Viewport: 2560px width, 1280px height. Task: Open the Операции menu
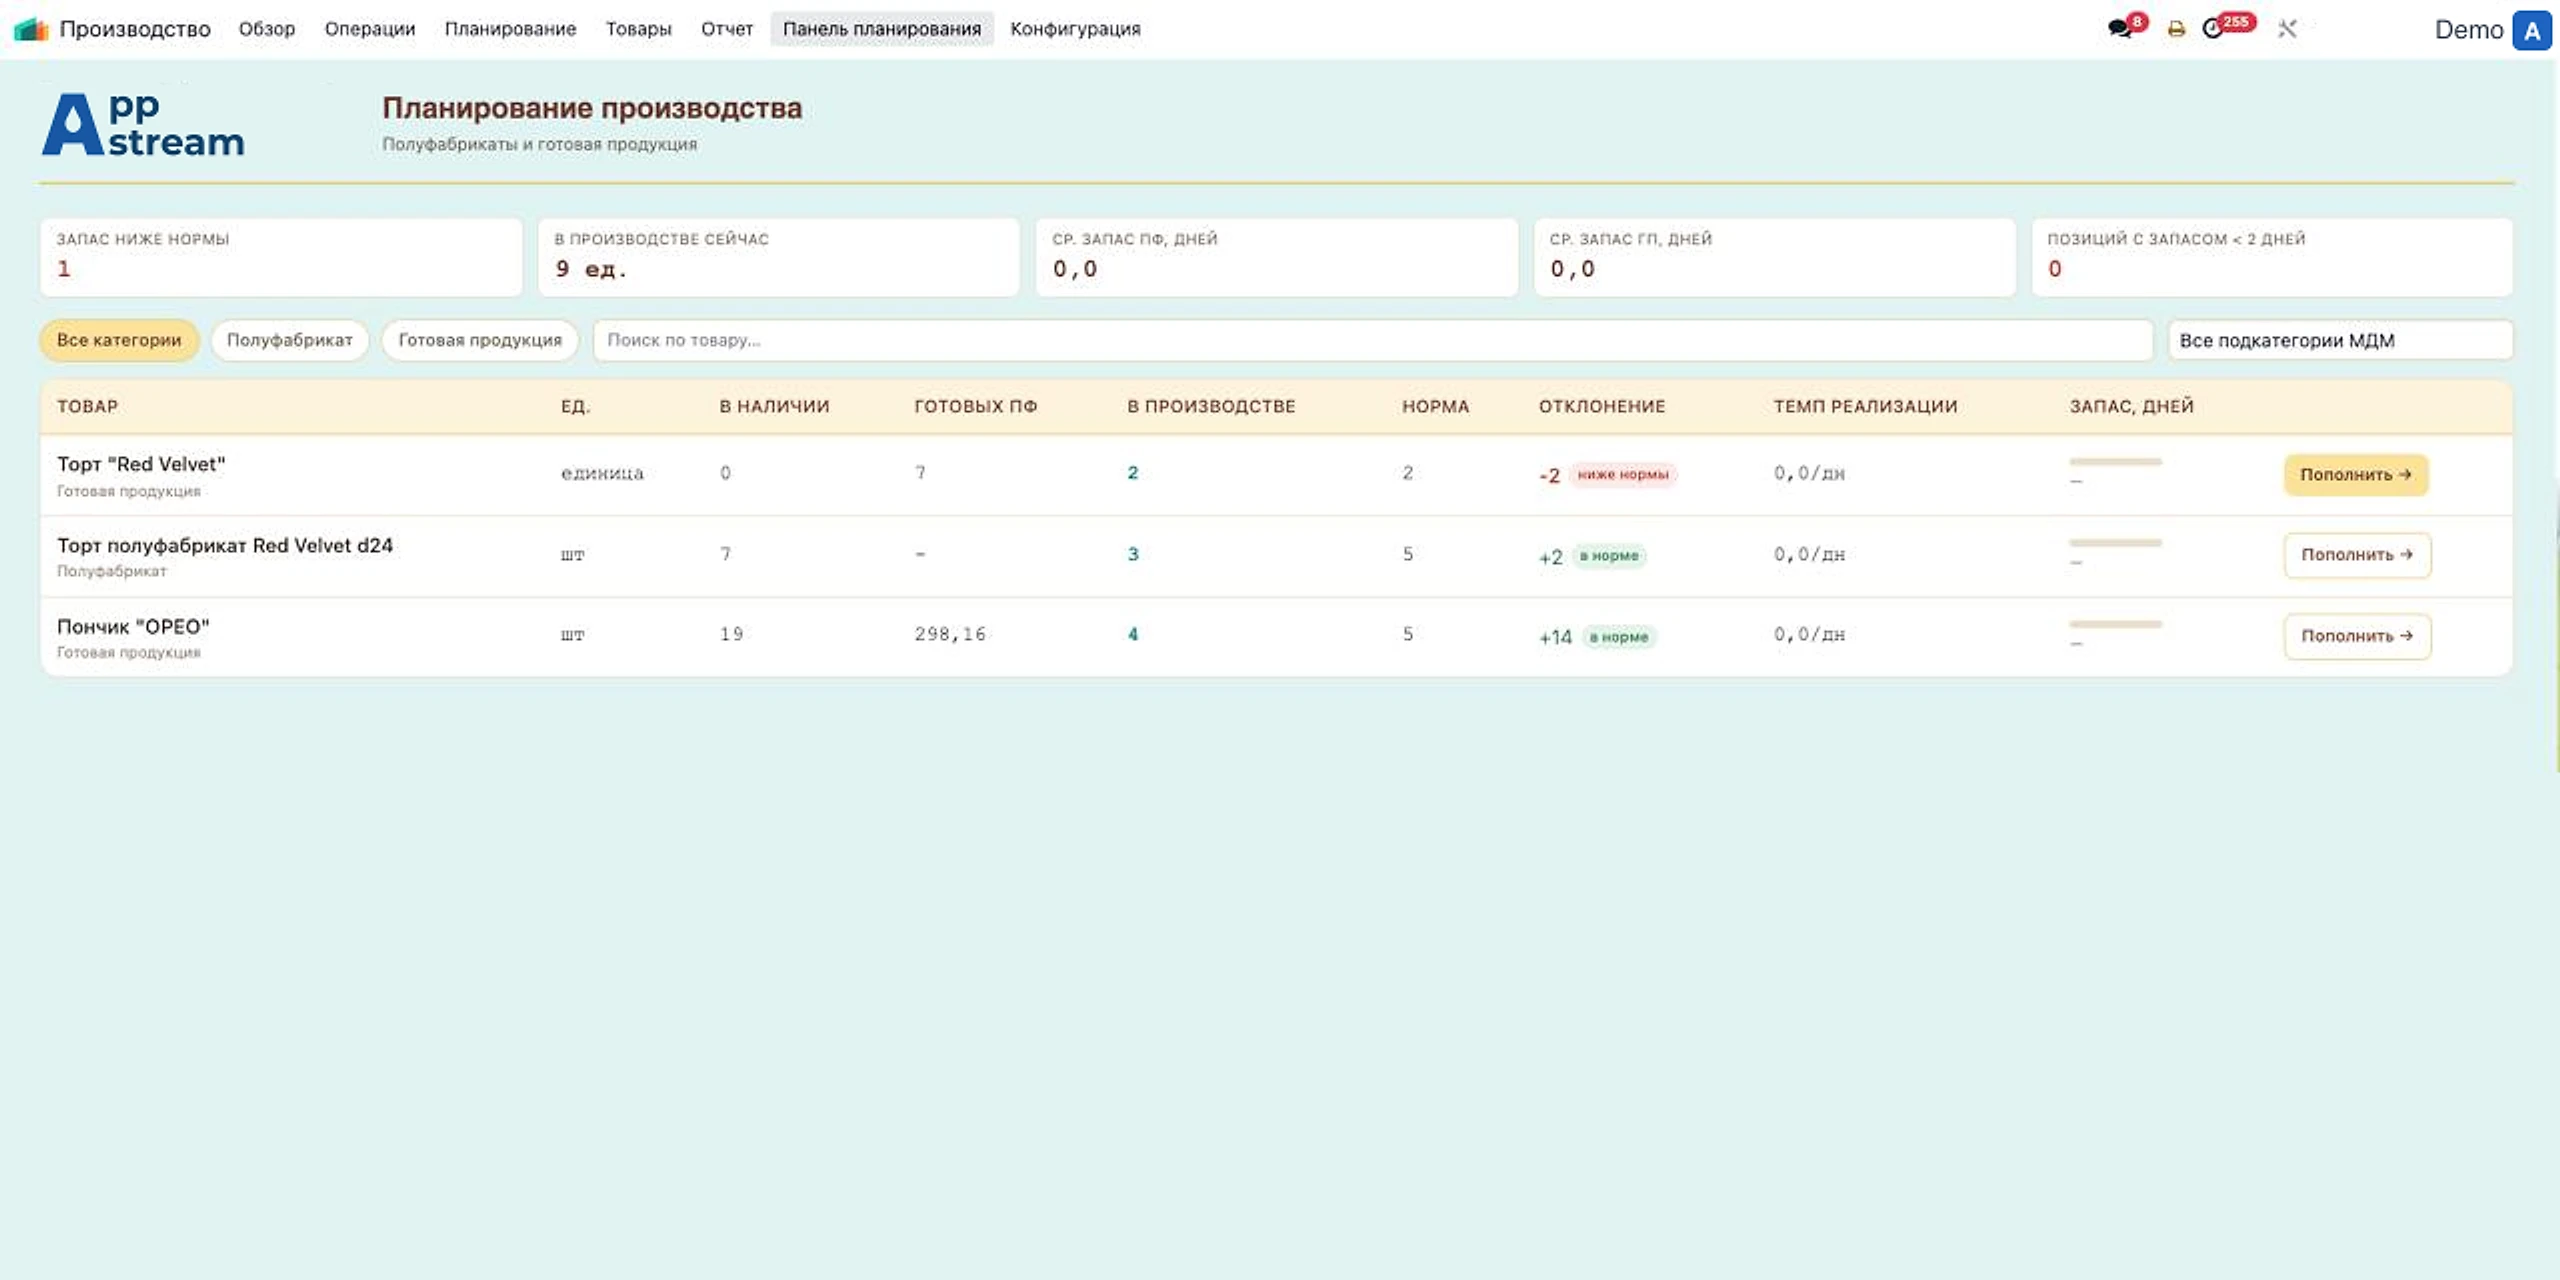pos(370,29)
